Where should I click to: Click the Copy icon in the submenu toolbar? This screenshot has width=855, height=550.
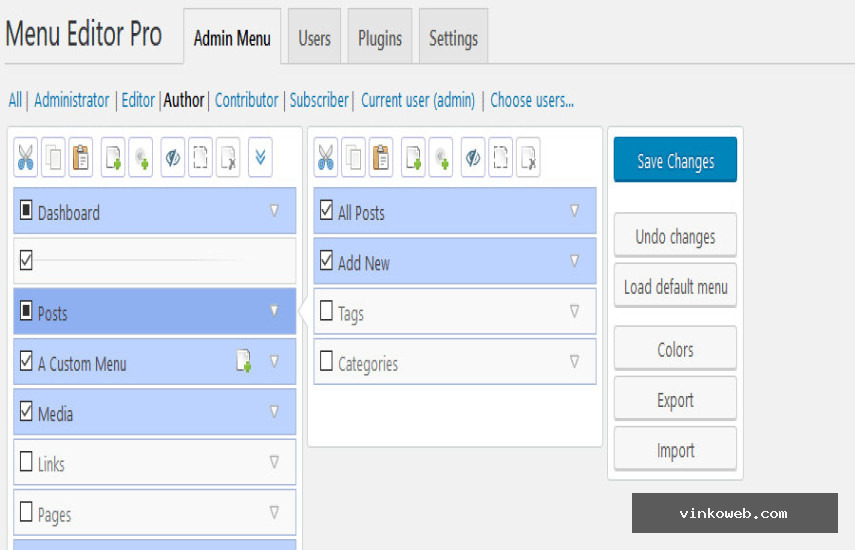(353, 158)
